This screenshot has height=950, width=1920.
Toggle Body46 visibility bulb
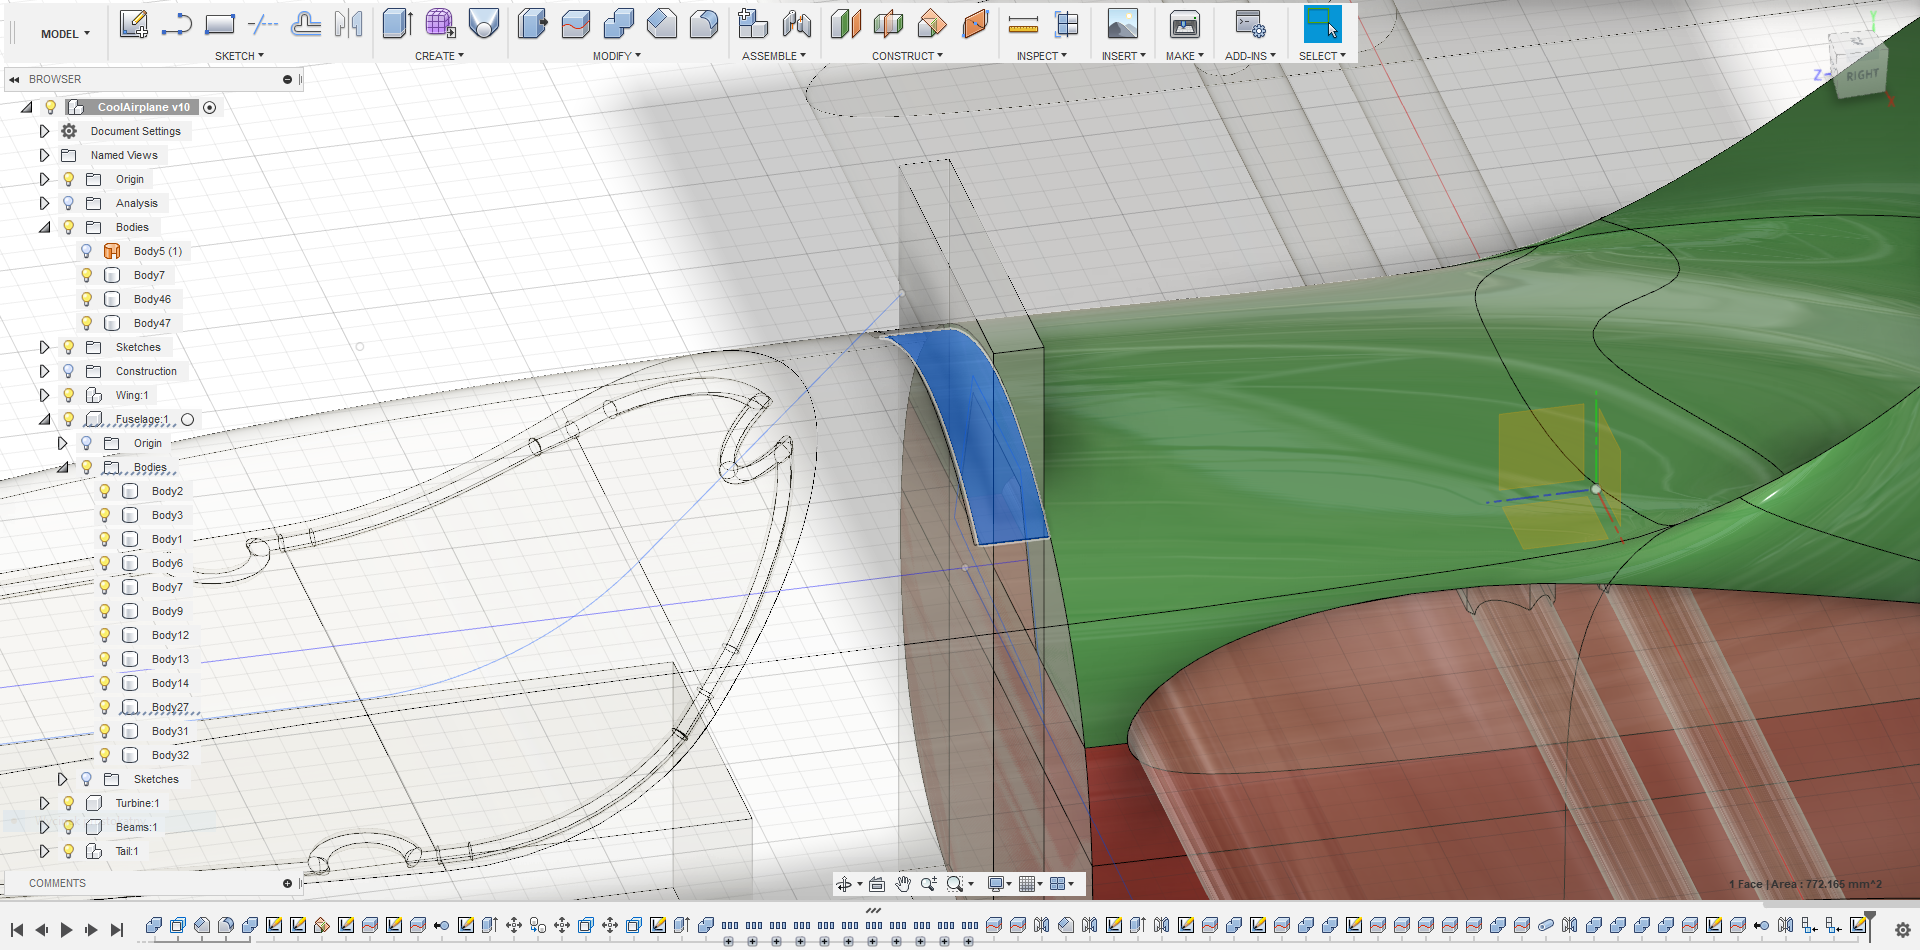[x=87, y=299]
